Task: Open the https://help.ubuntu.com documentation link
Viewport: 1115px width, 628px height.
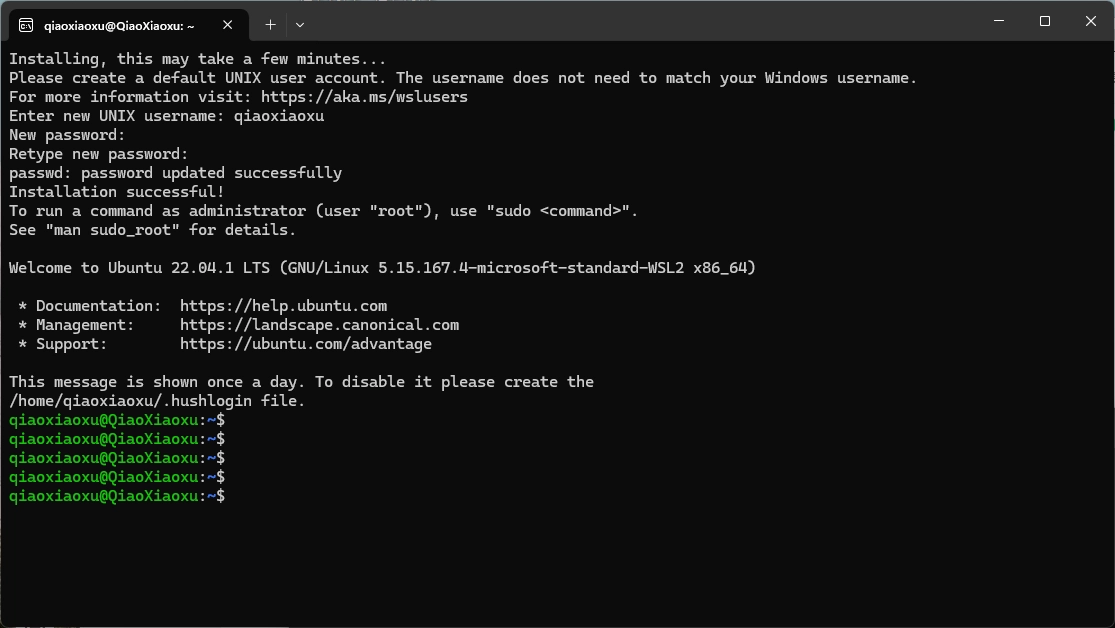Action: (x=283, y=306)
